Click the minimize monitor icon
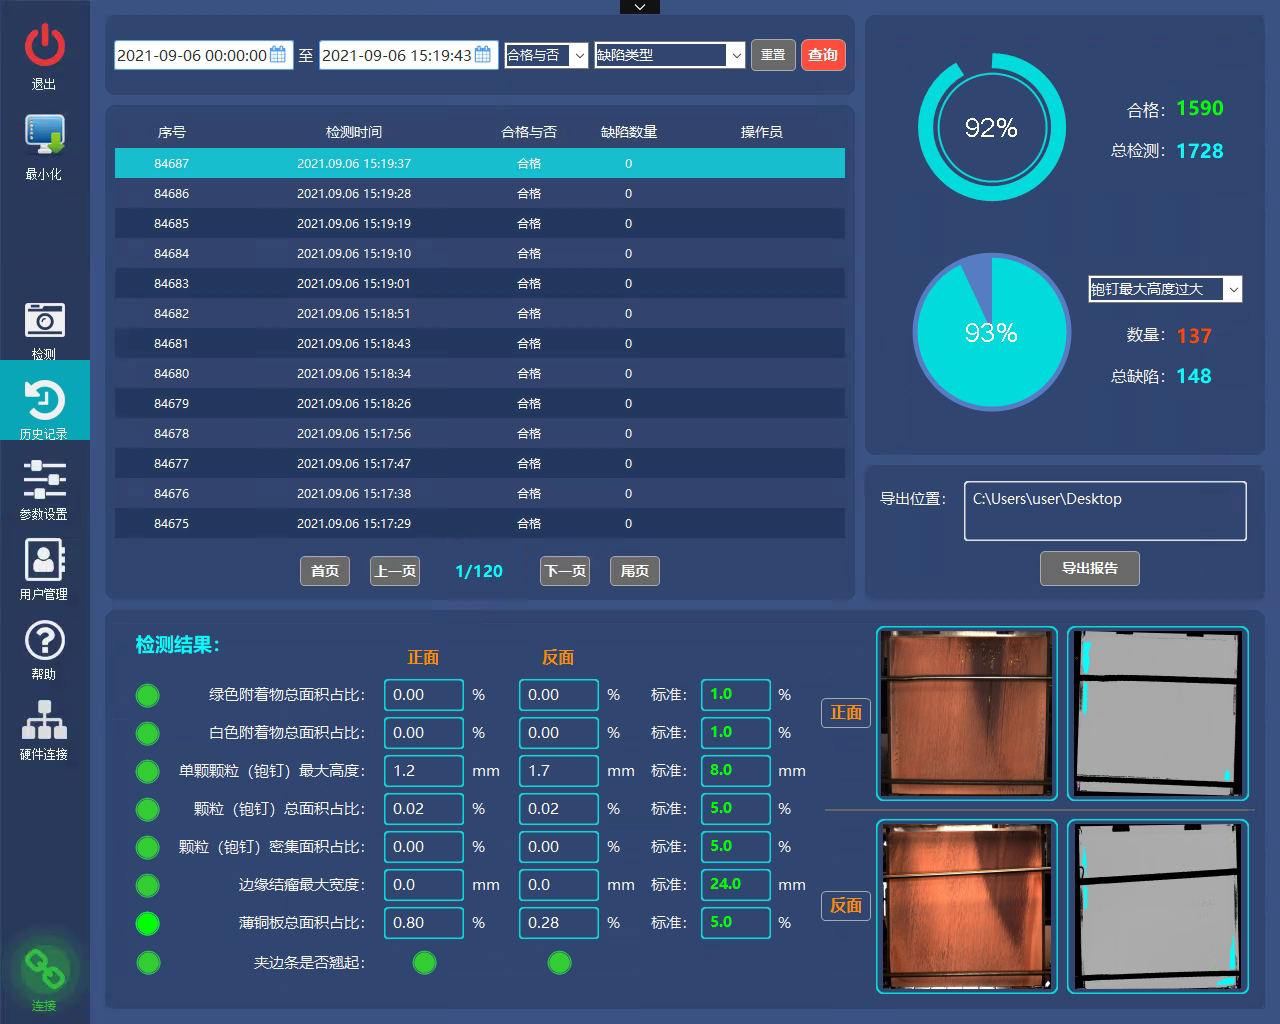Image resolution: width=1280 pixels, height=1024 pixels. point(44,135)
